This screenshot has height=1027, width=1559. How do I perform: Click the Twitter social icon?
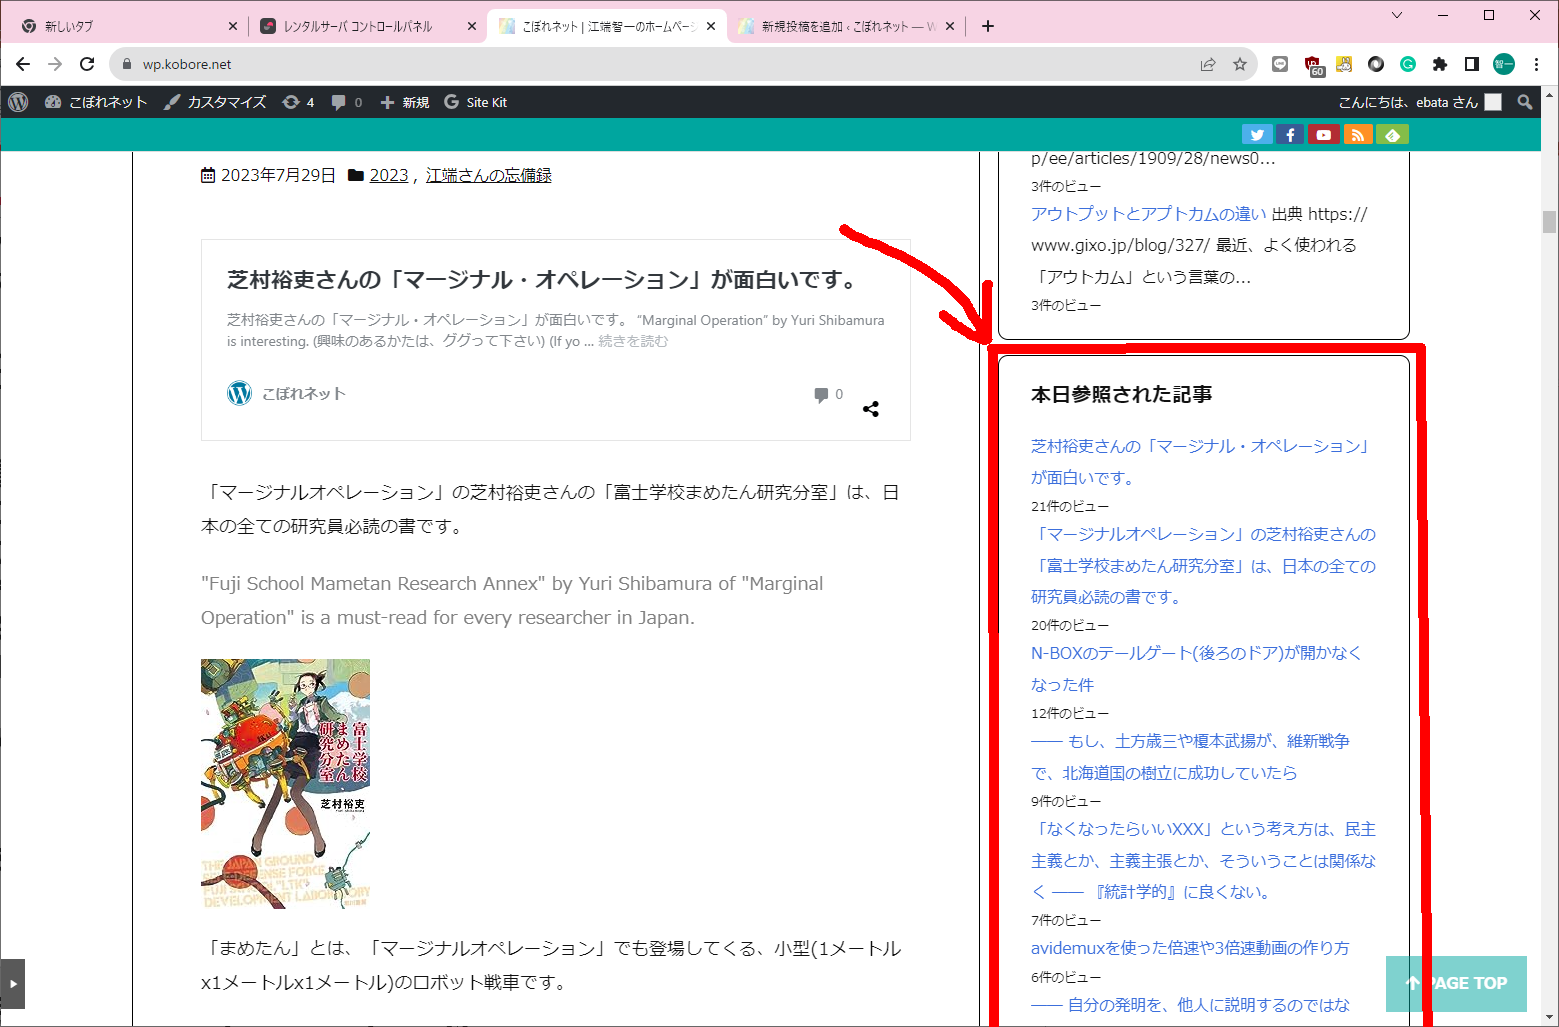[1257, 135]
